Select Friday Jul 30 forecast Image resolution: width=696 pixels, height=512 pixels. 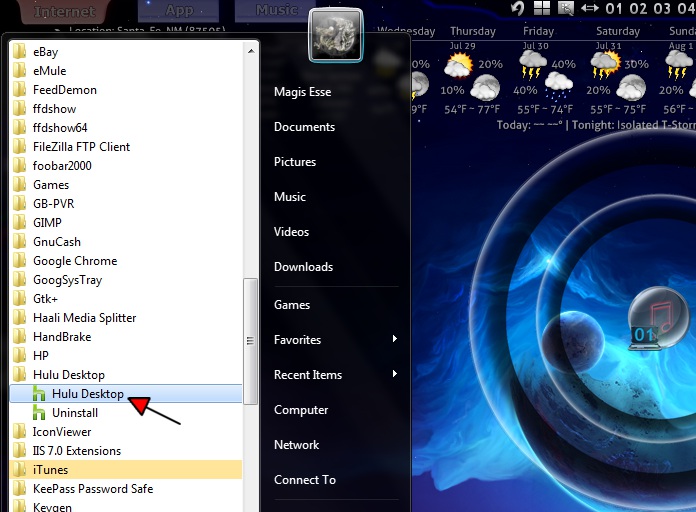click(x=544, y=71)
